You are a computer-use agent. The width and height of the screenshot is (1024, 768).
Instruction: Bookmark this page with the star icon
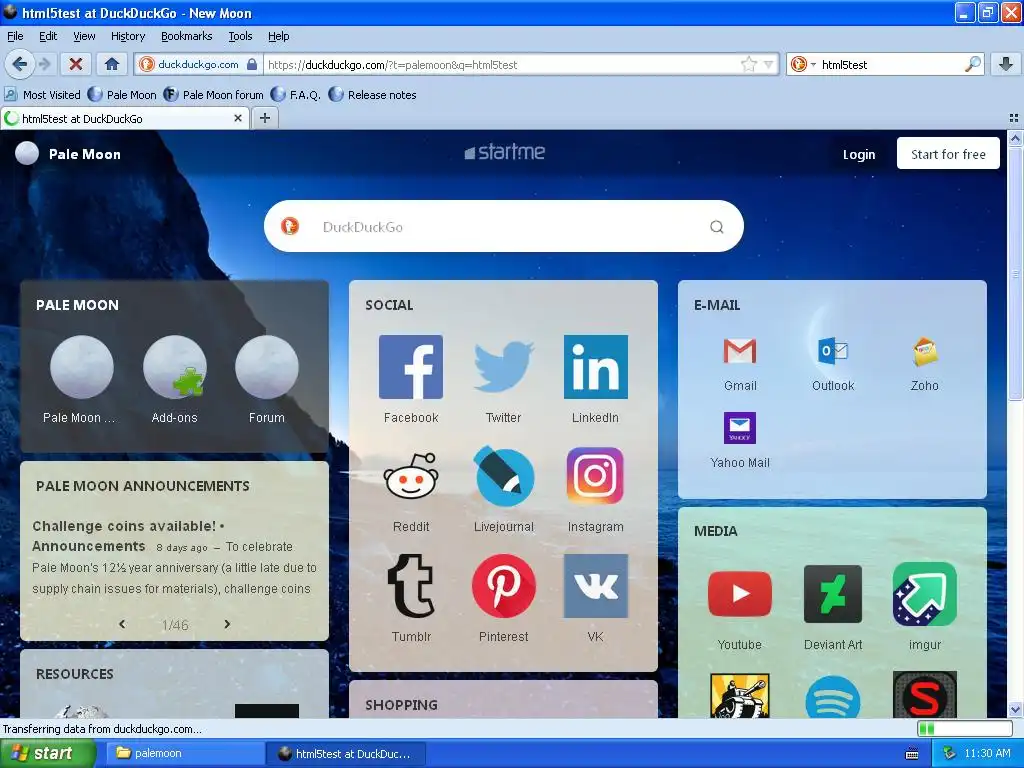point(748,64)
